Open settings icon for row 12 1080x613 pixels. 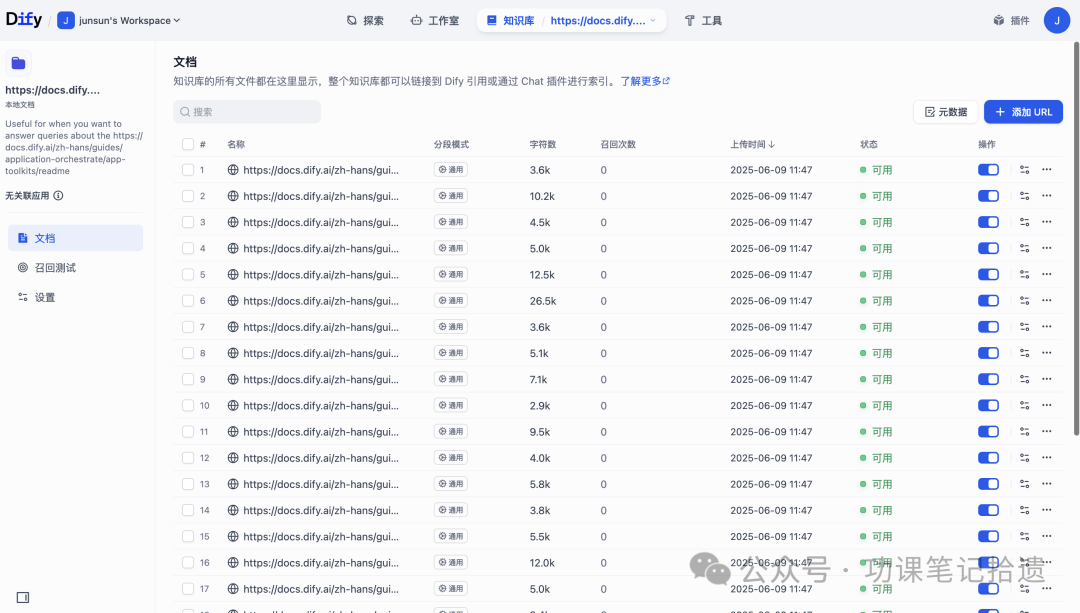pos(1024,457)
